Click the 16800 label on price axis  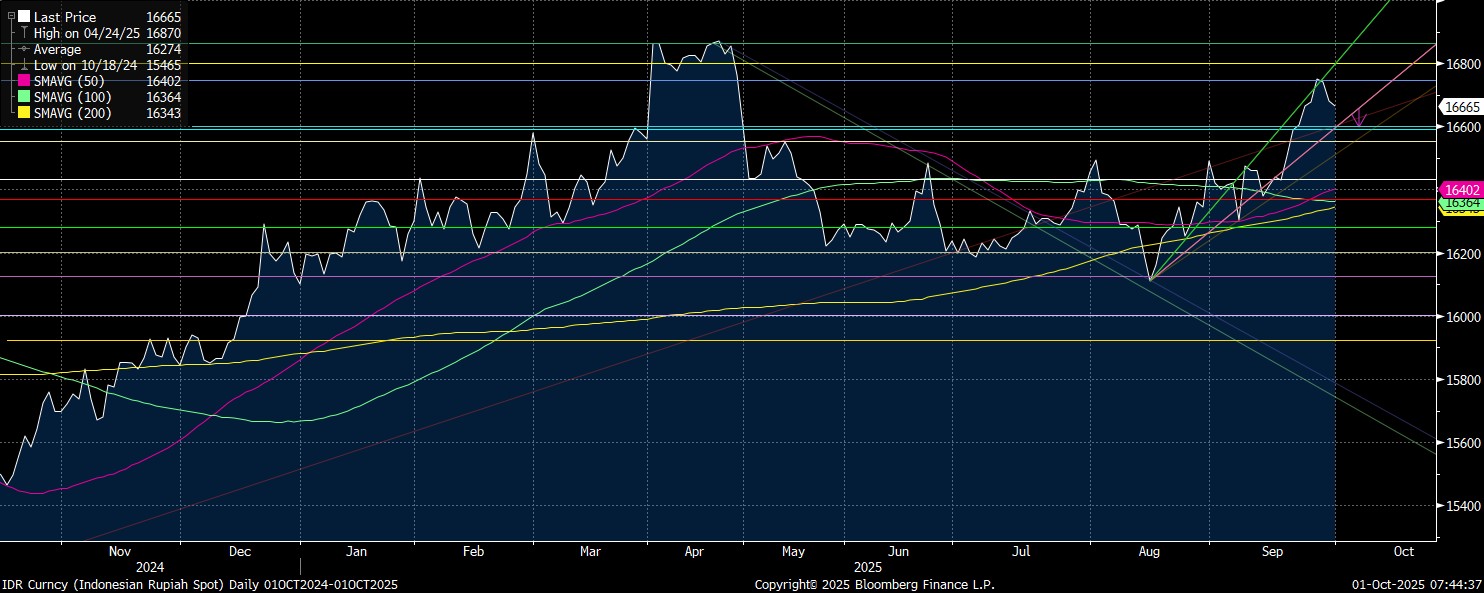tap(1461, 64)
